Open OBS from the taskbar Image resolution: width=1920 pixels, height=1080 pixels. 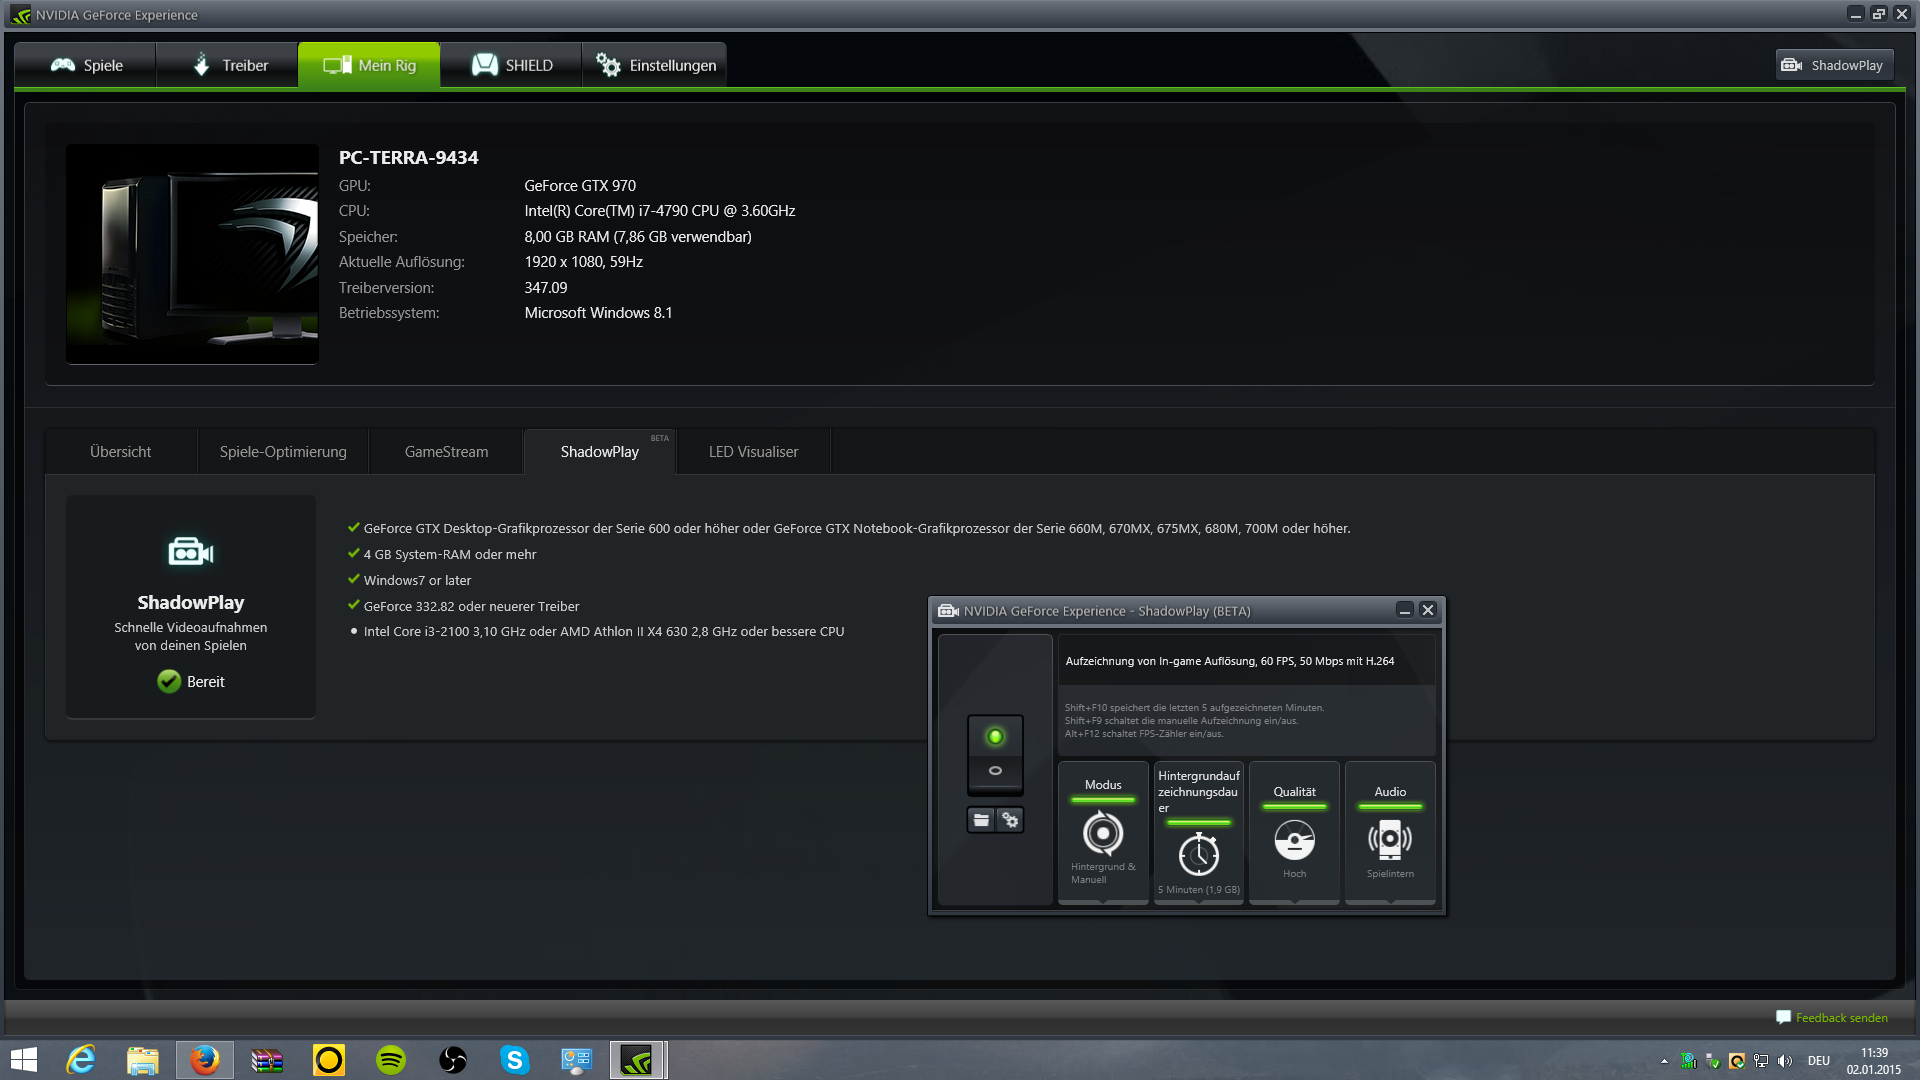[453, 1060]
